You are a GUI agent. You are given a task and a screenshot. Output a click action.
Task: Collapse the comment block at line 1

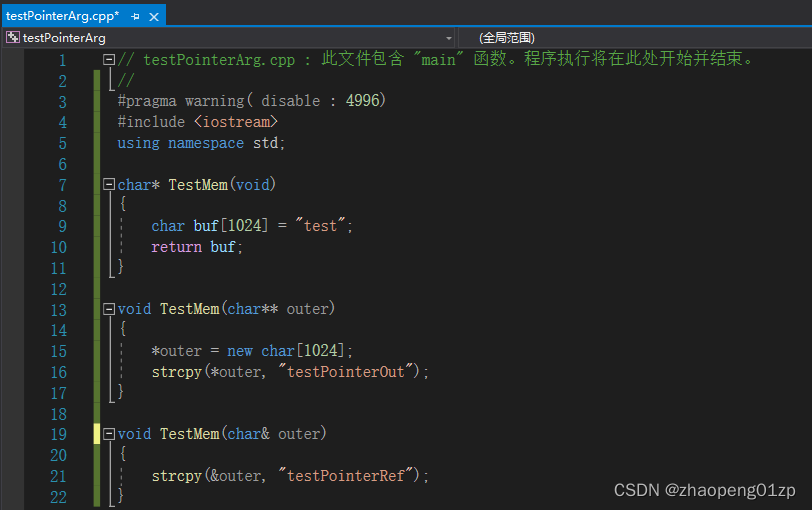coord(109,60)
